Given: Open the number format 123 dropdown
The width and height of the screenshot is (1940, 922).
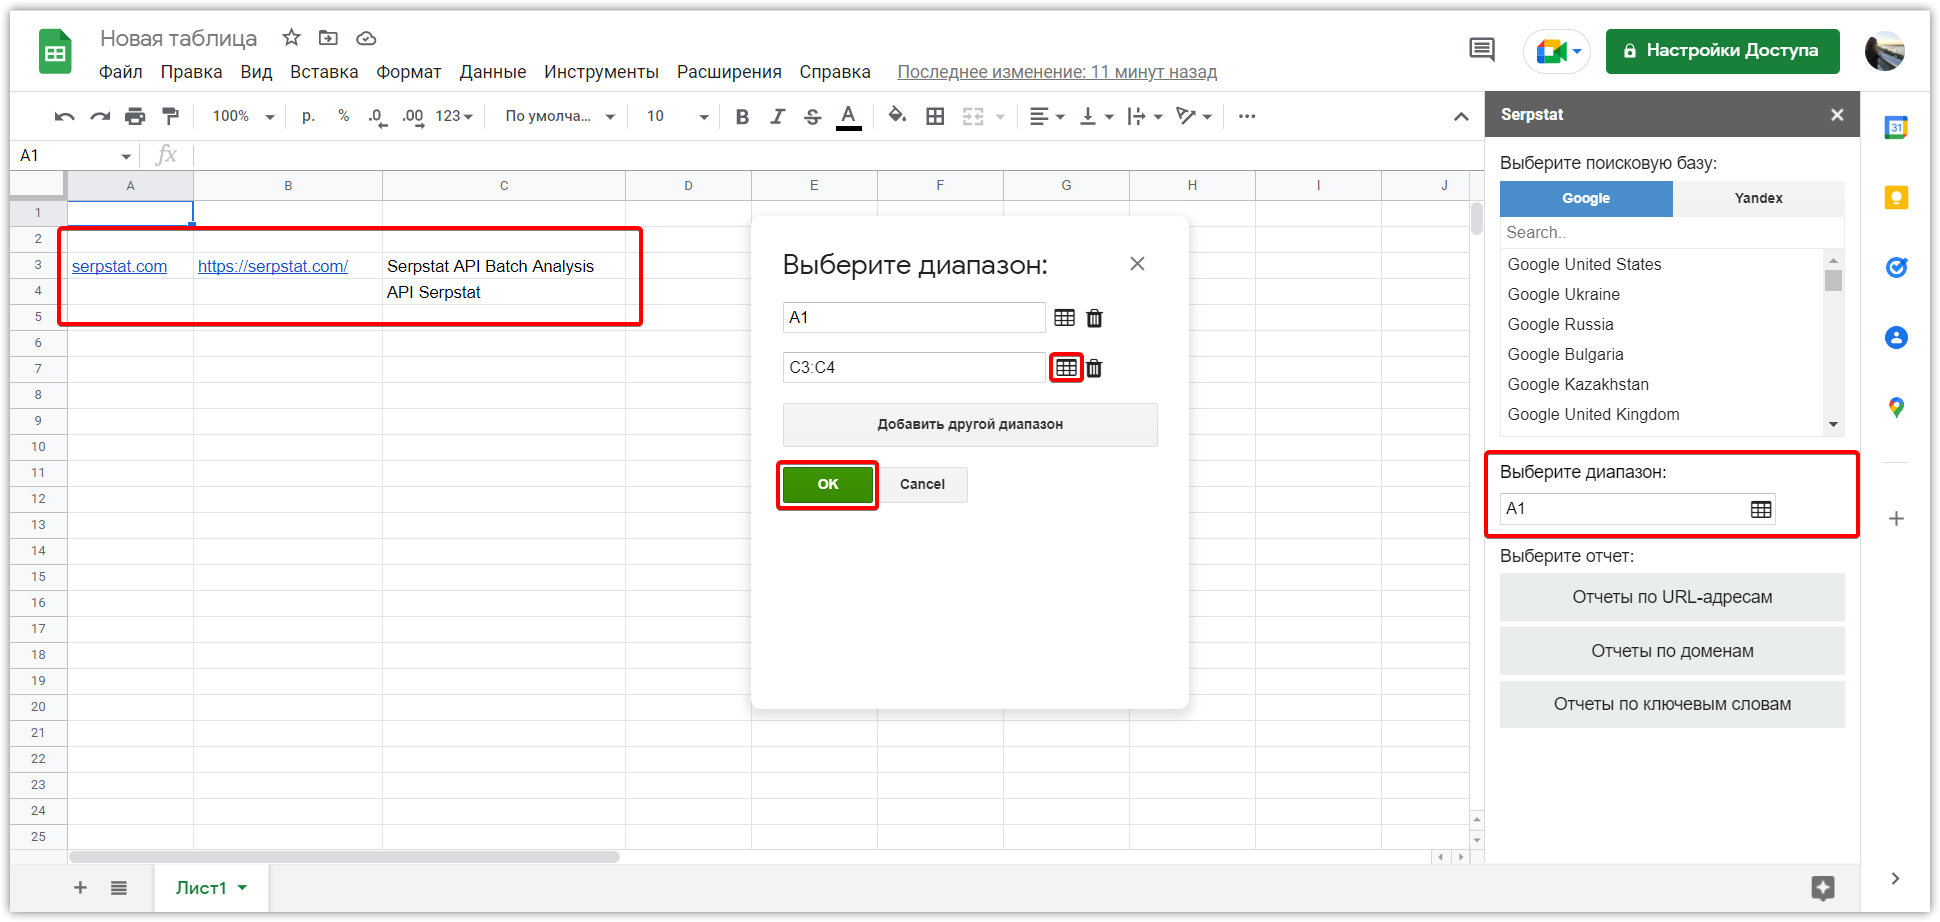Looking at the screenshot, I should (454, 117).
